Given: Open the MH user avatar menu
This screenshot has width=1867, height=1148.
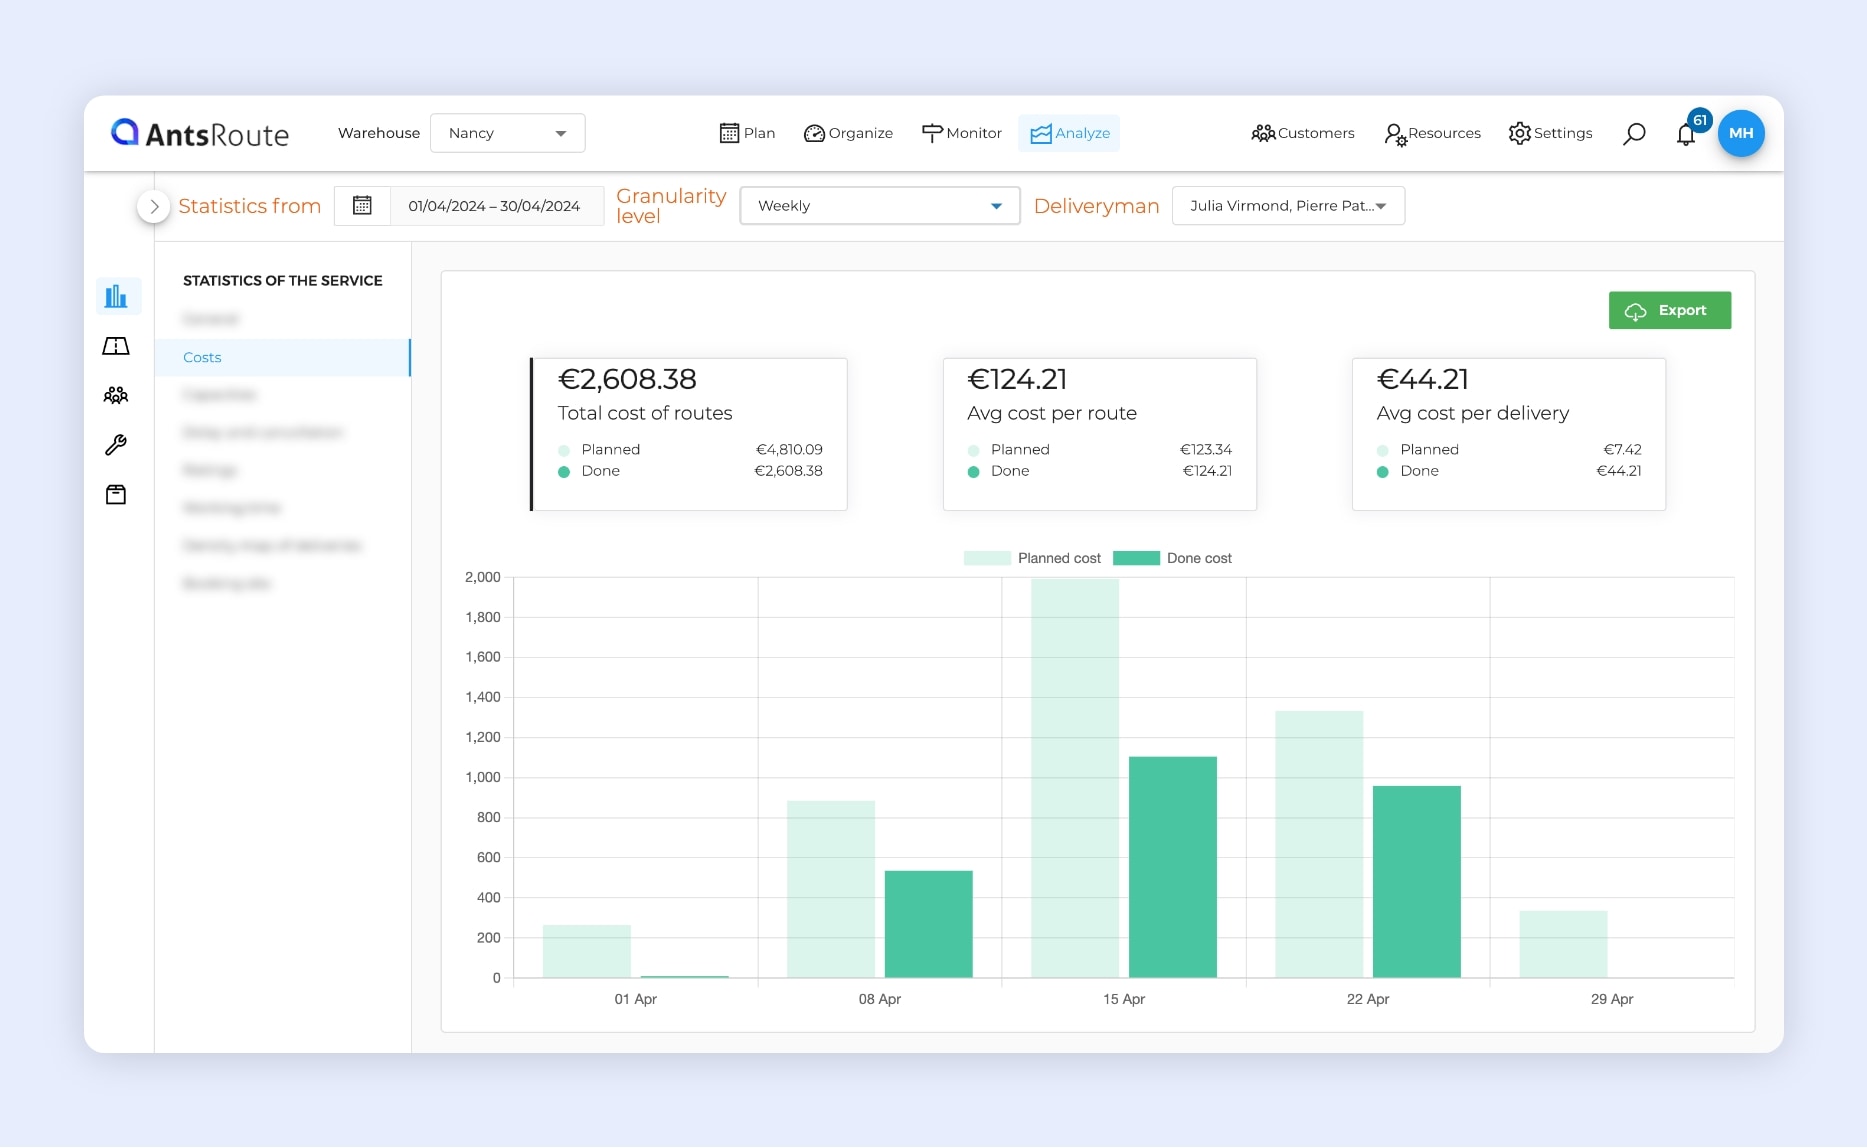Looking at the screenshot, I should click(1741, 133).
